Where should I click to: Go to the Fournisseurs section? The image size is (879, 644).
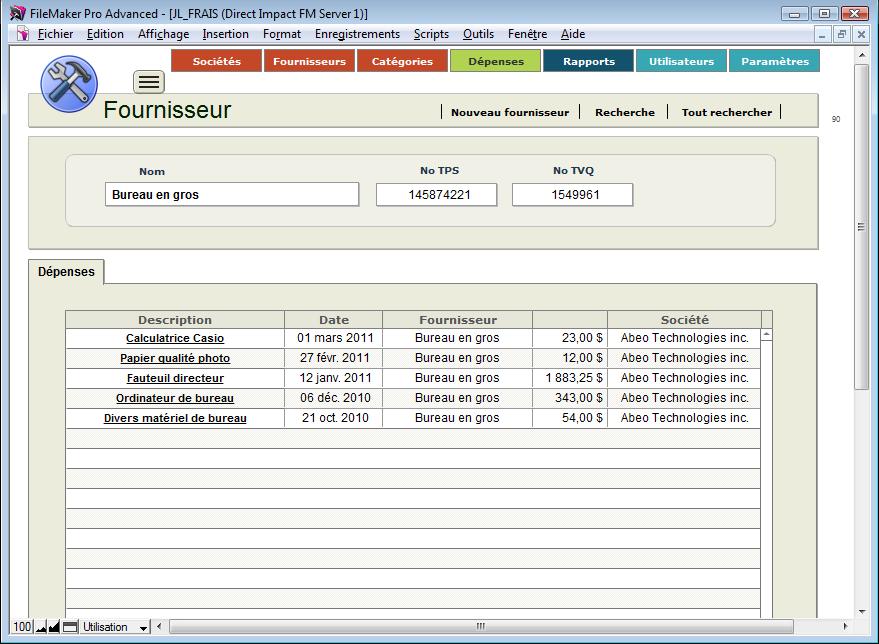(x=309, y=61)
